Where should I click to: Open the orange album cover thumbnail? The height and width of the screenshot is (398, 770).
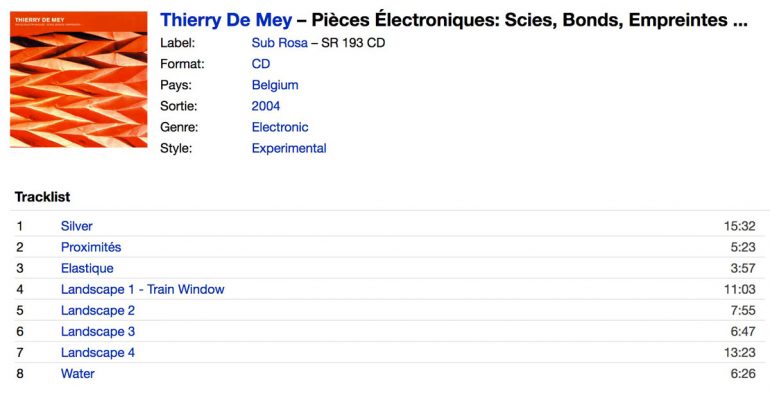(79, 80)
